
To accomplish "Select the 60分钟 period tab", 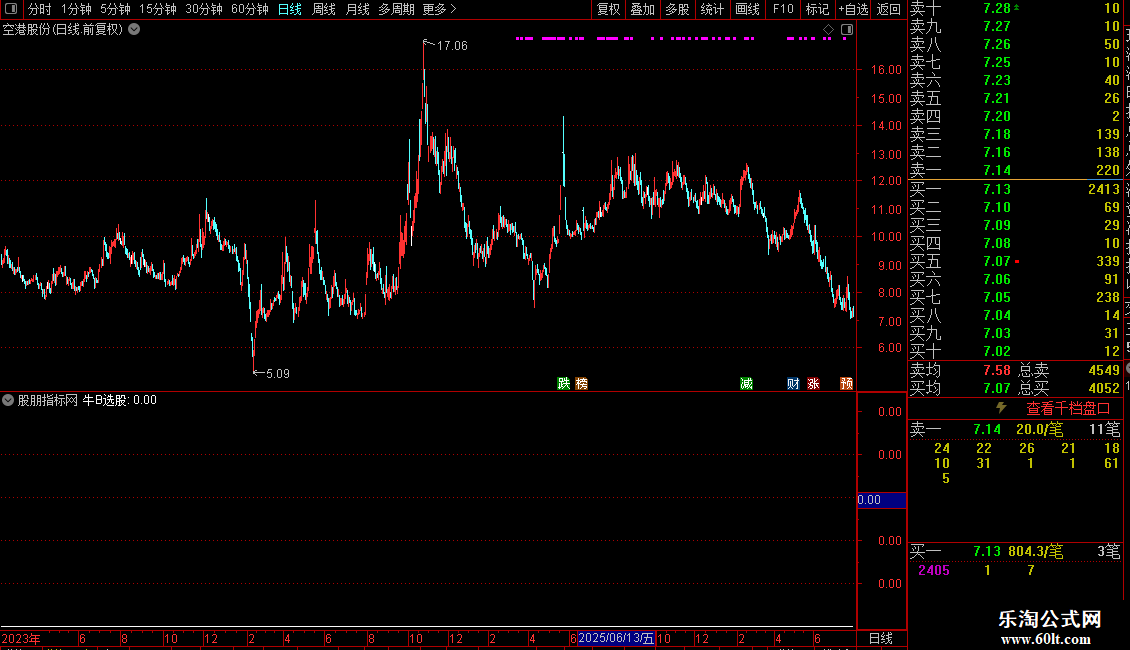I will pos(249,9).
